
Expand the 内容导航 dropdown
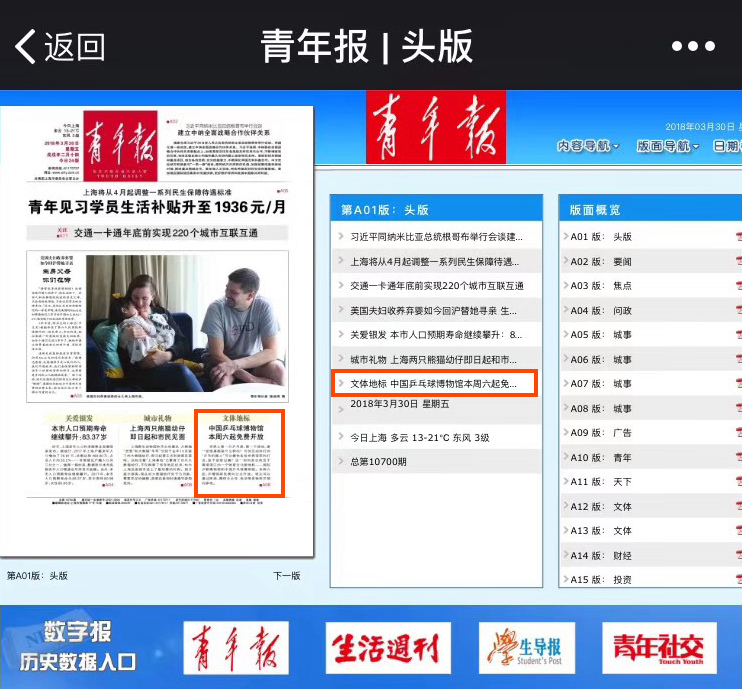coord(588,146)
